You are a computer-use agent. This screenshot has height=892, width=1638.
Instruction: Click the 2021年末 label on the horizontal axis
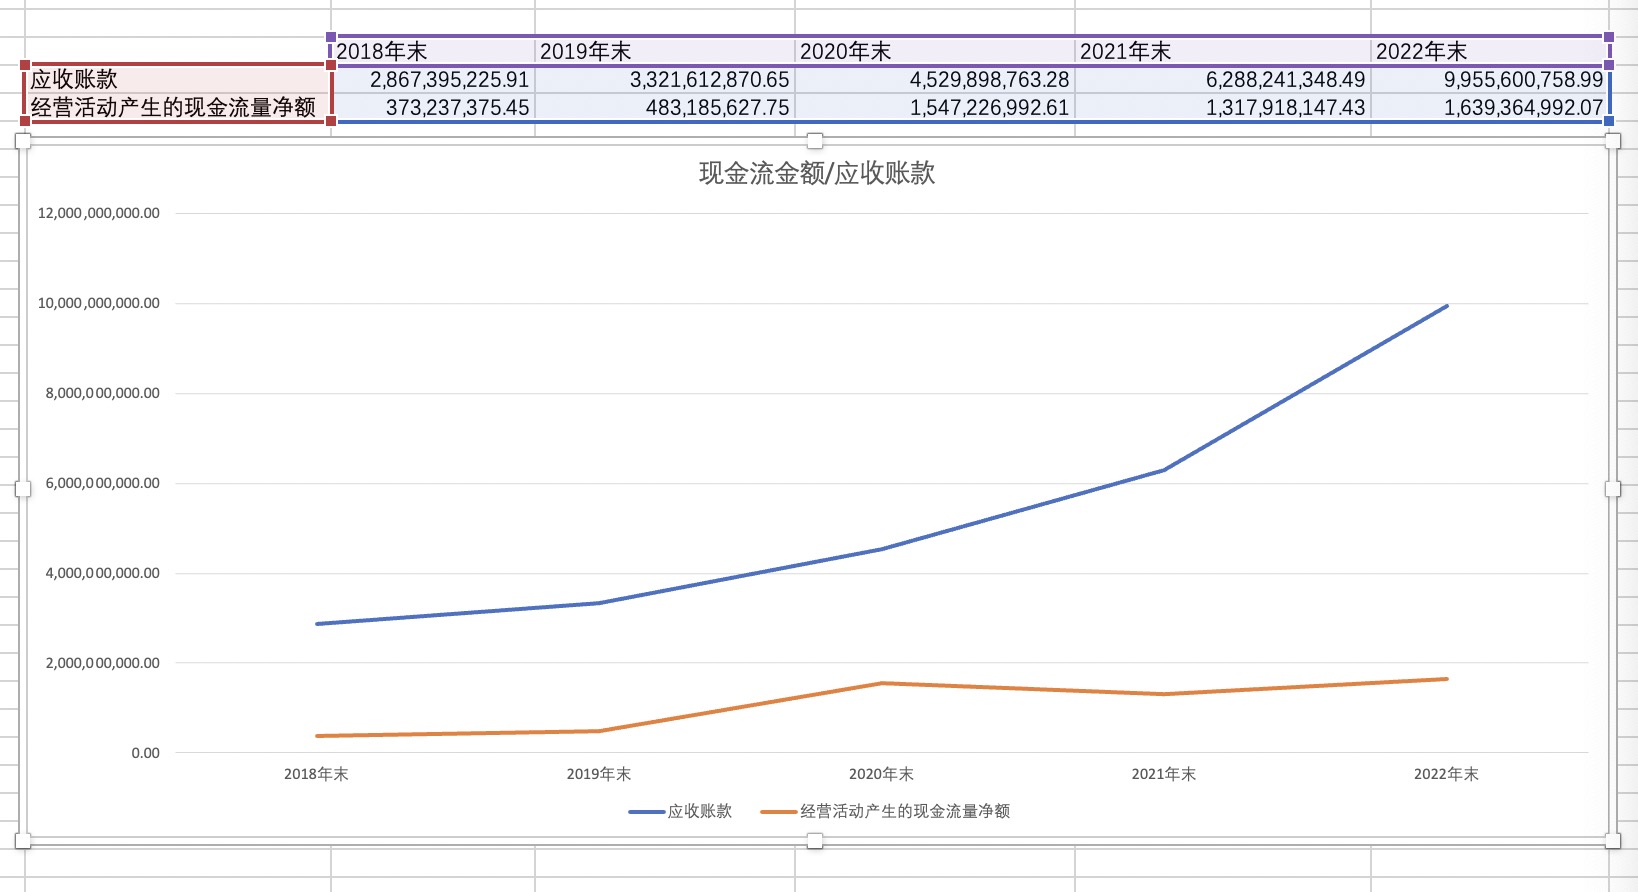point(1163,775)
